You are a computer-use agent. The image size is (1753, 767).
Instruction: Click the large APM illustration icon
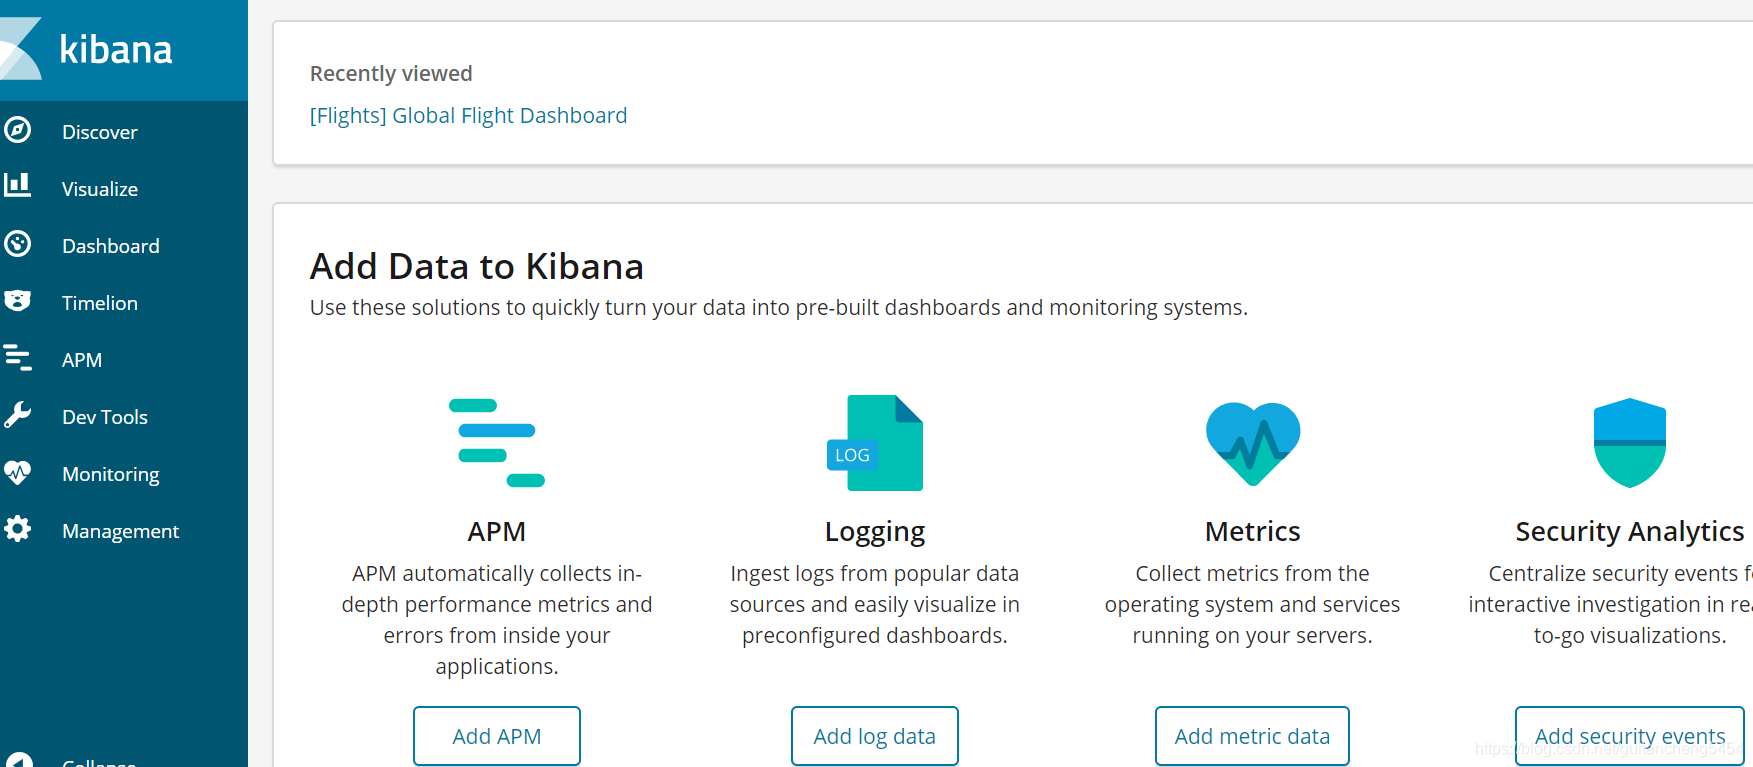tap(497, 443)
